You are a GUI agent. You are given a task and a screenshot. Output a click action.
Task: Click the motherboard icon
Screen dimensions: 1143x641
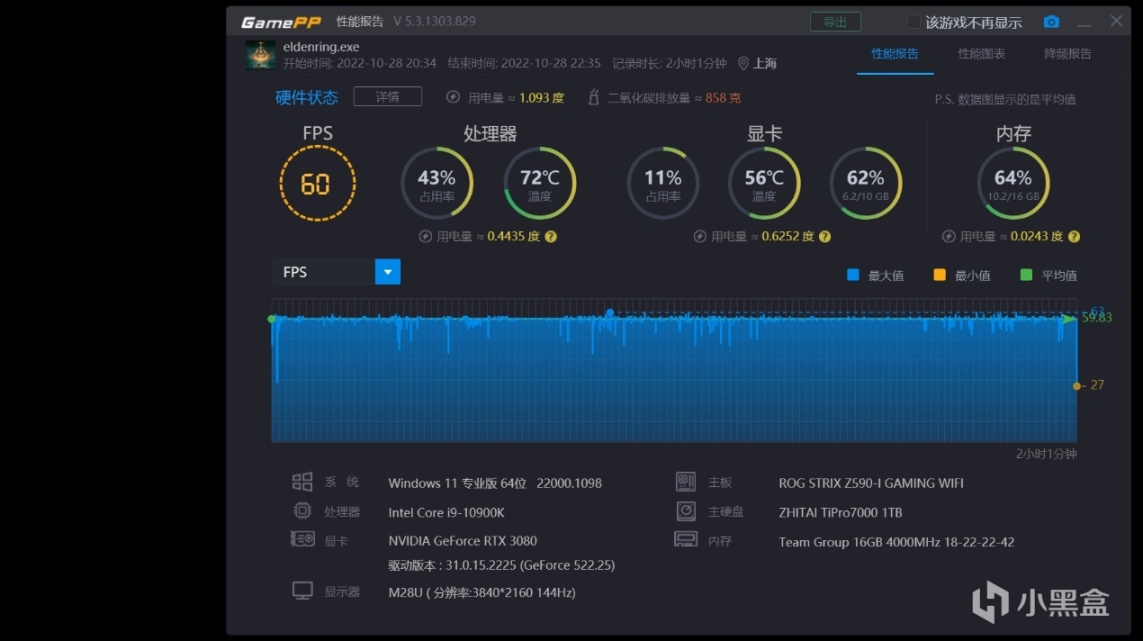point(685,481)
